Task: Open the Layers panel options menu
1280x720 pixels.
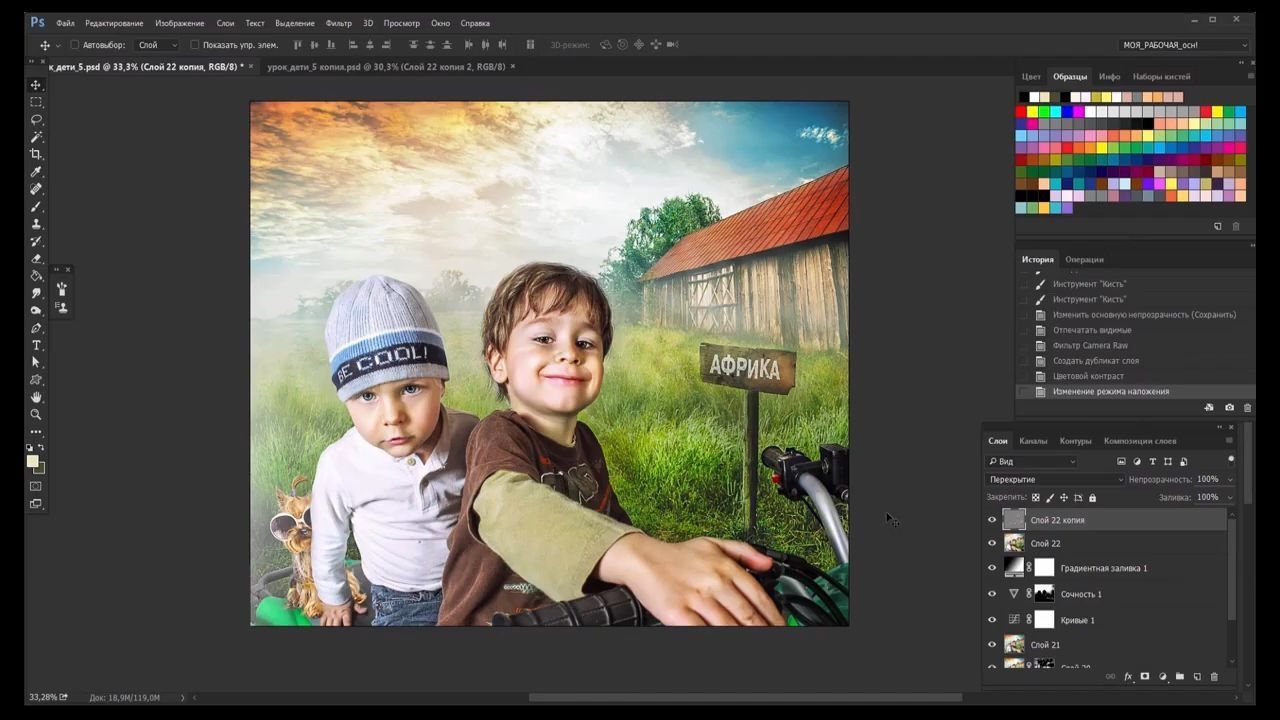Action: (1230, 440)
